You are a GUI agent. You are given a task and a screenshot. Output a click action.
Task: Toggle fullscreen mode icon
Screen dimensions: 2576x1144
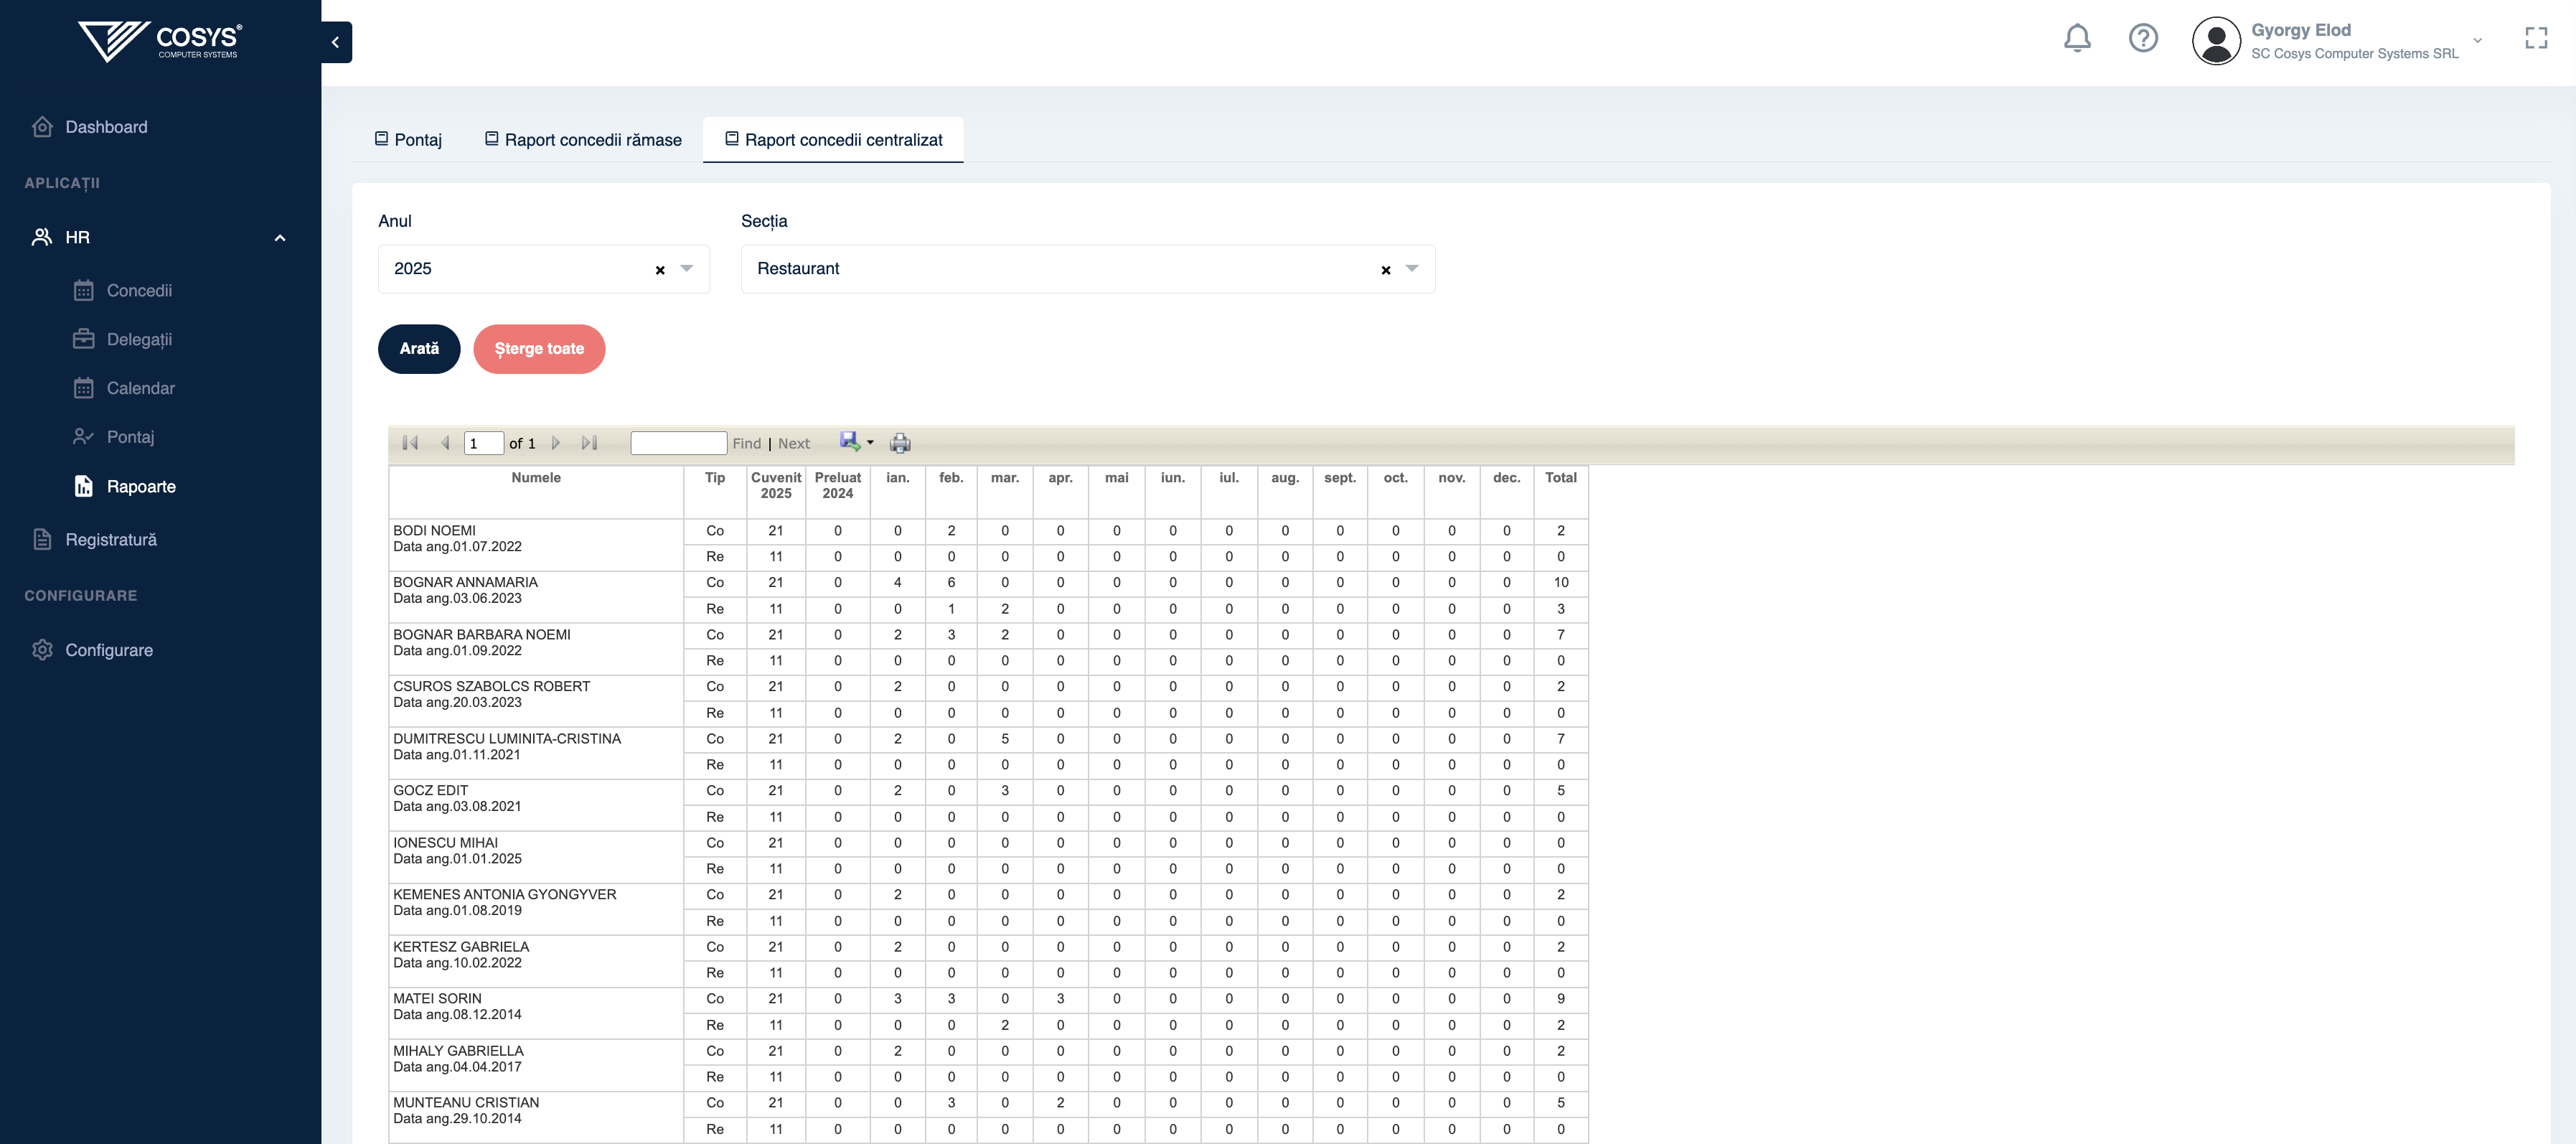[x=2535, y=39]
